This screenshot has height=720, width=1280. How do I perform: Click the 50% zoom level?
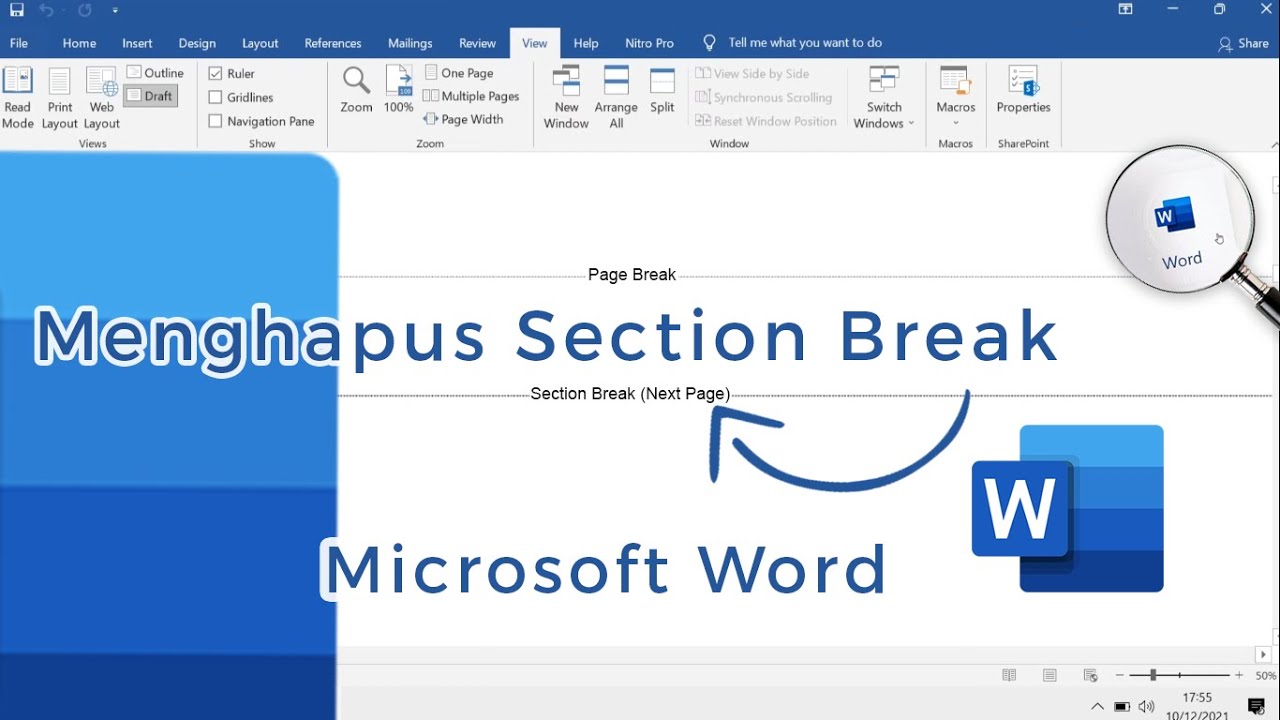point(1266,676)
